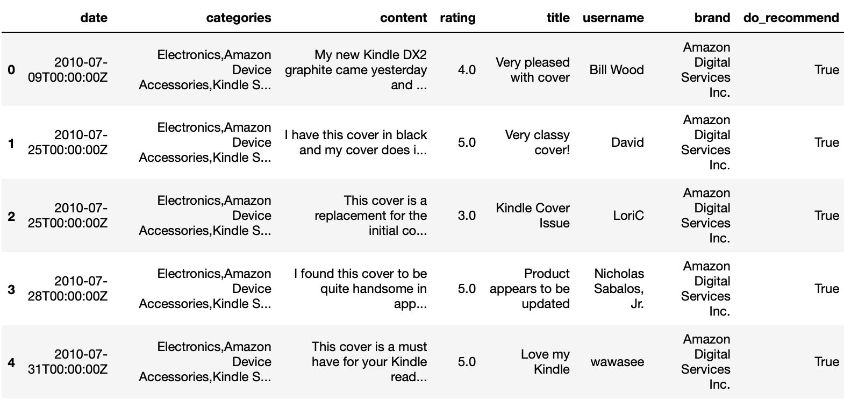Click date cell 2010-07-09T00:00:00Z
844x400 pixels.
coord(68,69)
